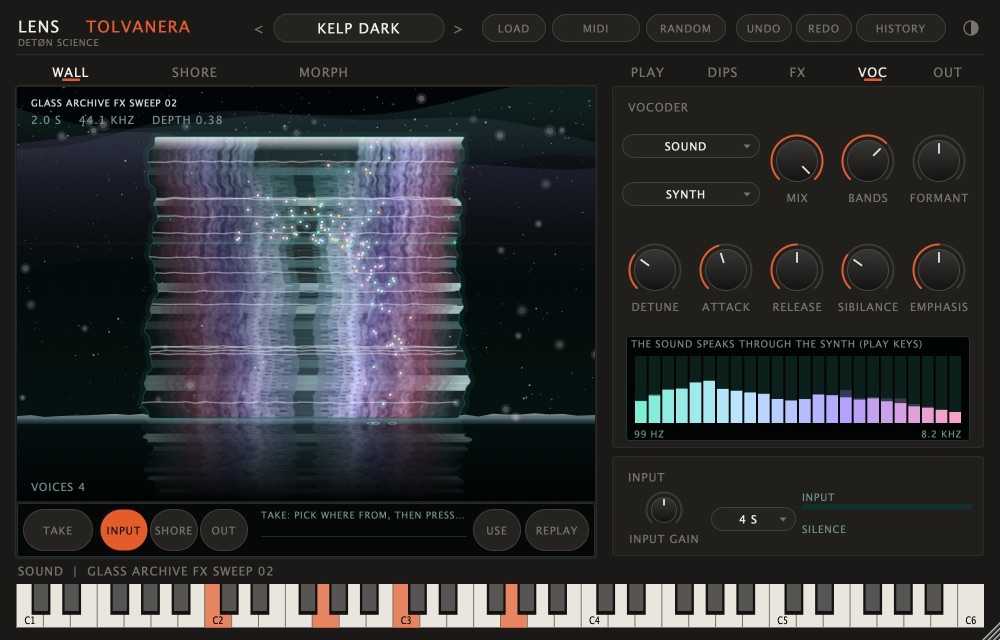Click the RELEASE knob
1000x640 pixels.
point(797,269)
